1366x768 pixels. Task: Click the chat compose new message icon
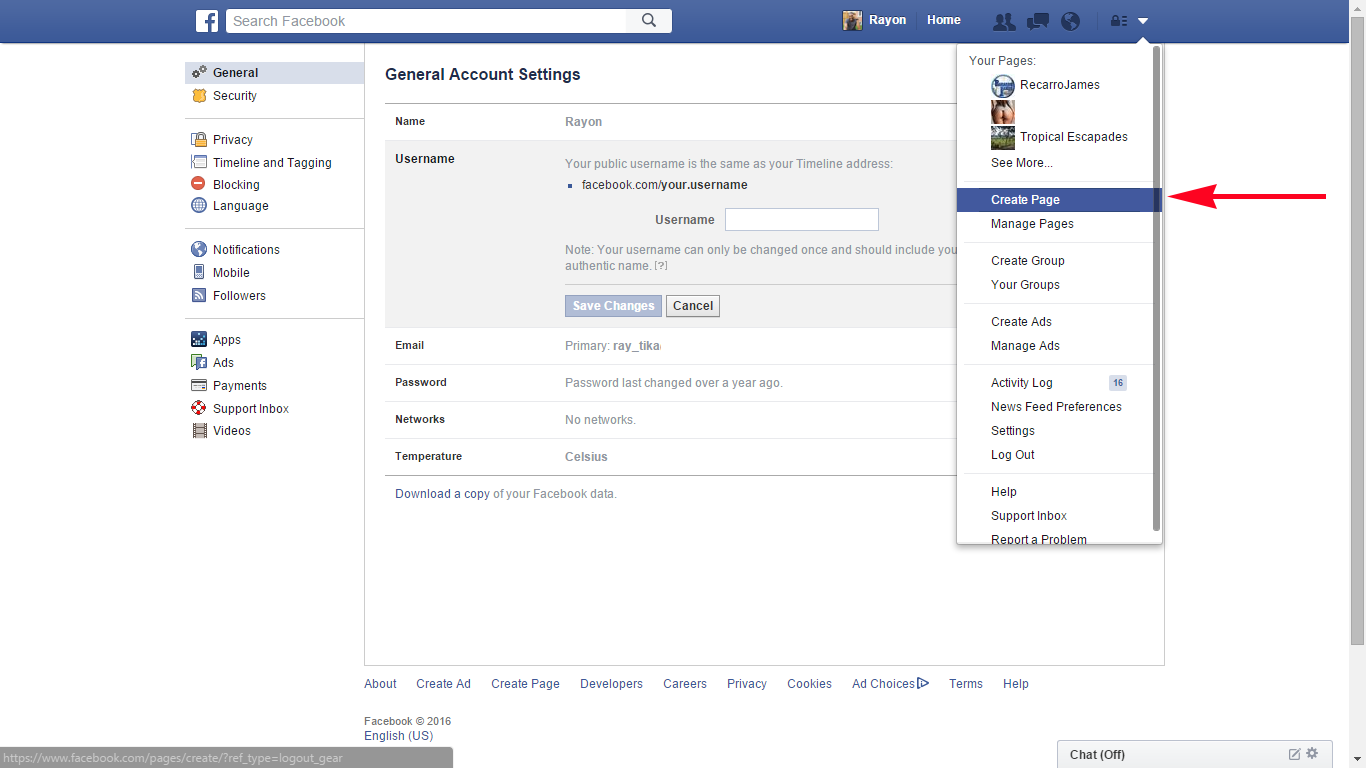point(1294,754)
